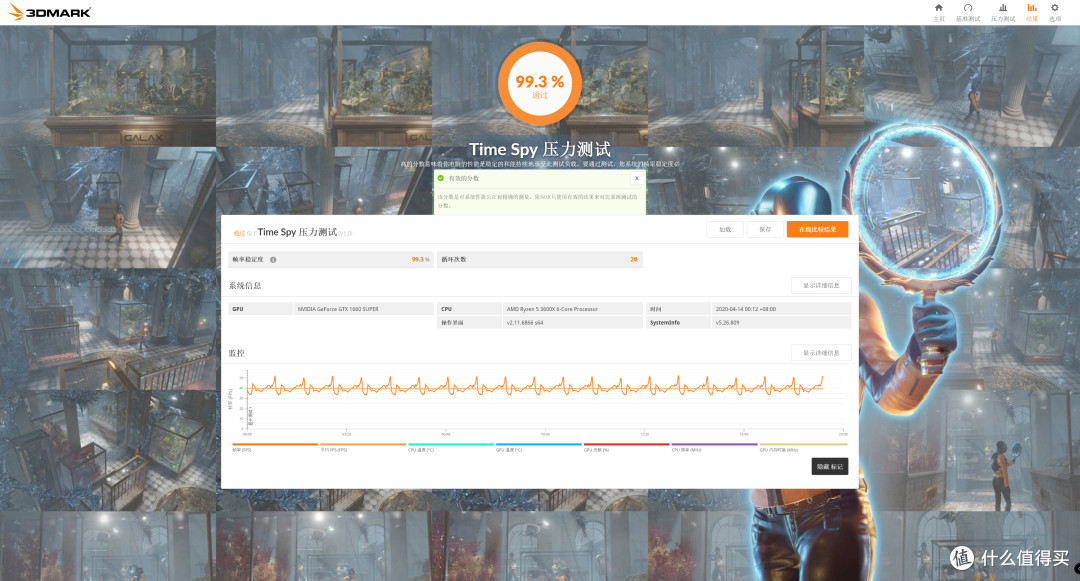
Task: Click the green checkmark valid score icon
Action: [x=441, y=178]
